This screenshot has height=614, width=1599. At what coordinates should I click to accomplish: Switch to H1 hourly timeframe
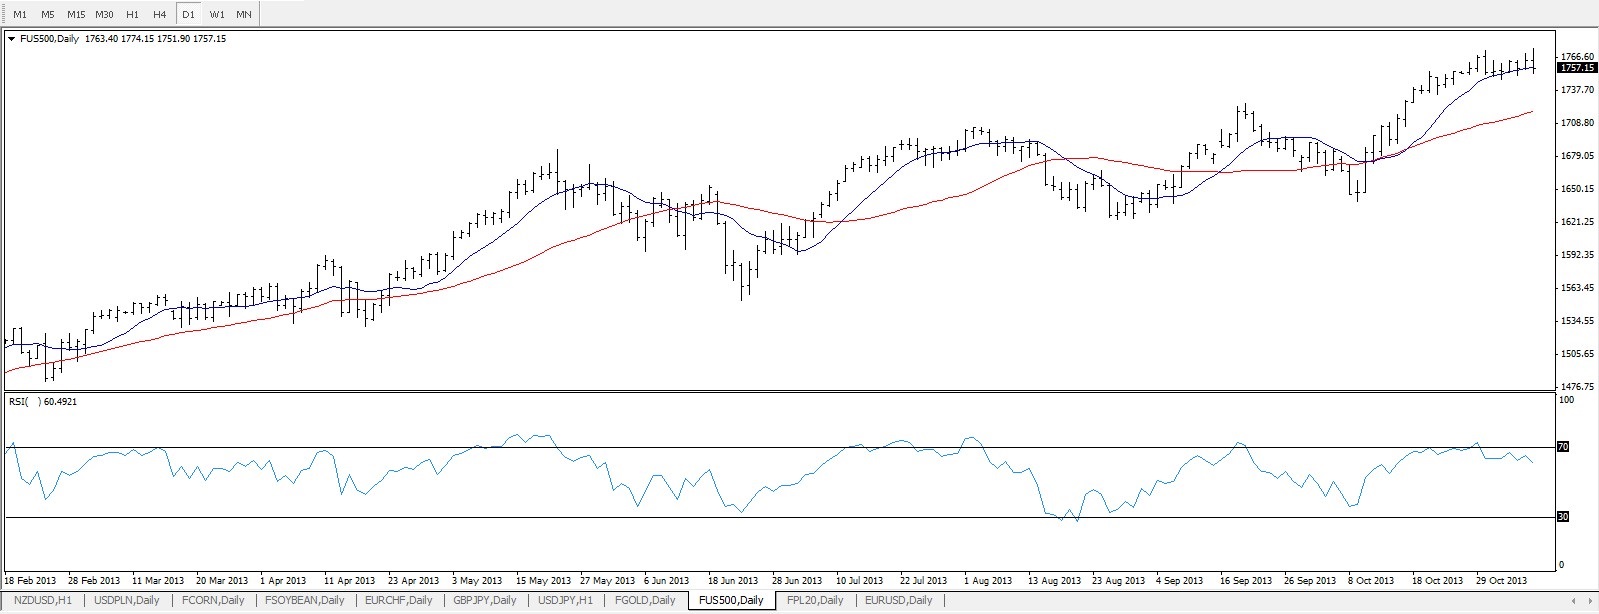(132, 14)
